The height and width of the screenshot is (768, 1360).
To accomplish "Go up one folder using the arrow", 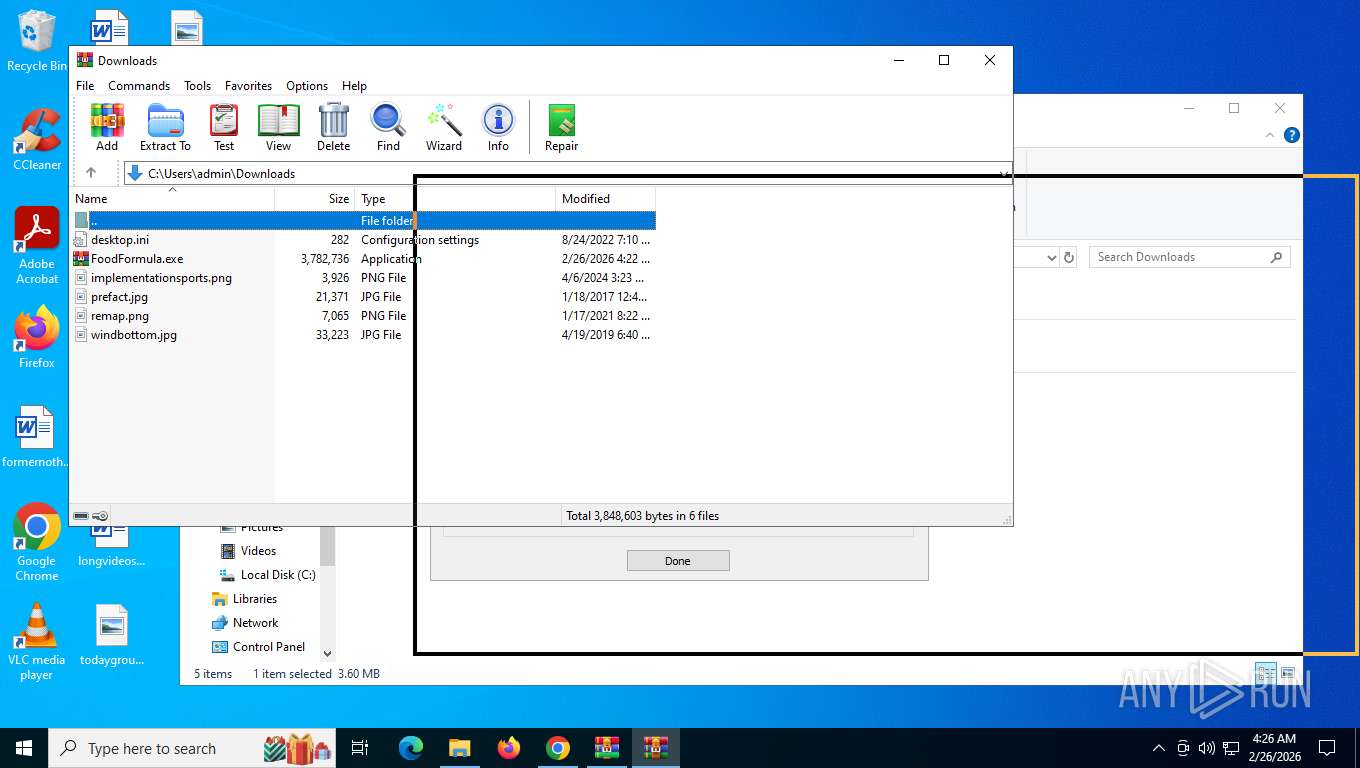I will click(x=90, y=173).
